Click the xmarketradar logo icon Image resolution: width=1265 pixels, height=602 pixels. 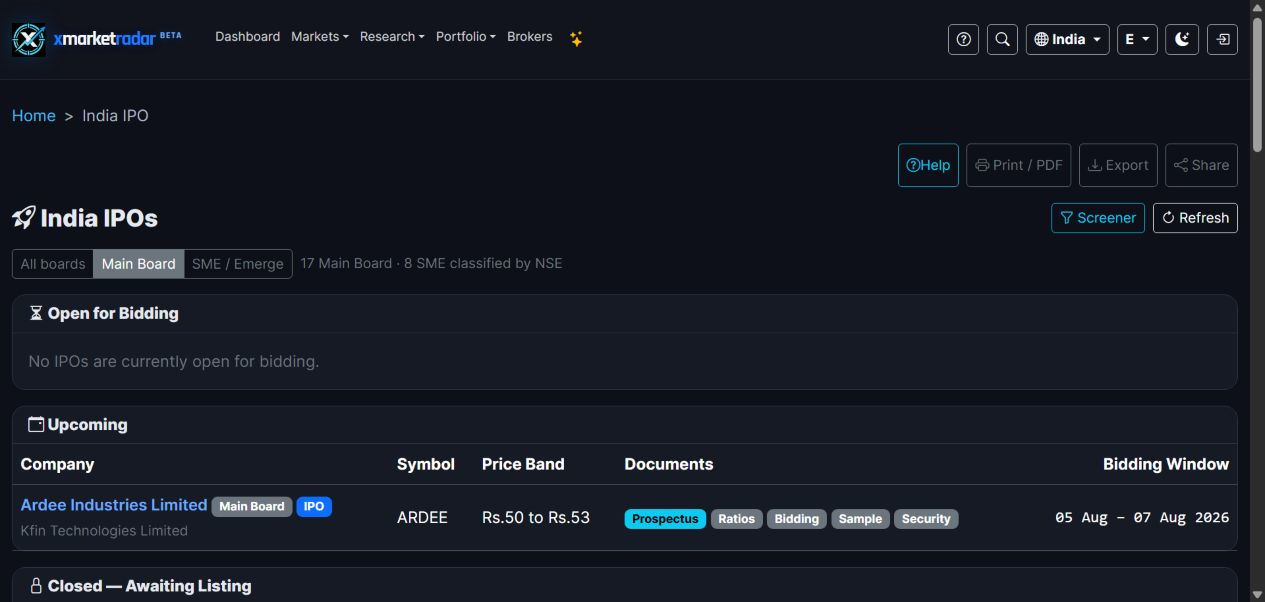[29, 39]
